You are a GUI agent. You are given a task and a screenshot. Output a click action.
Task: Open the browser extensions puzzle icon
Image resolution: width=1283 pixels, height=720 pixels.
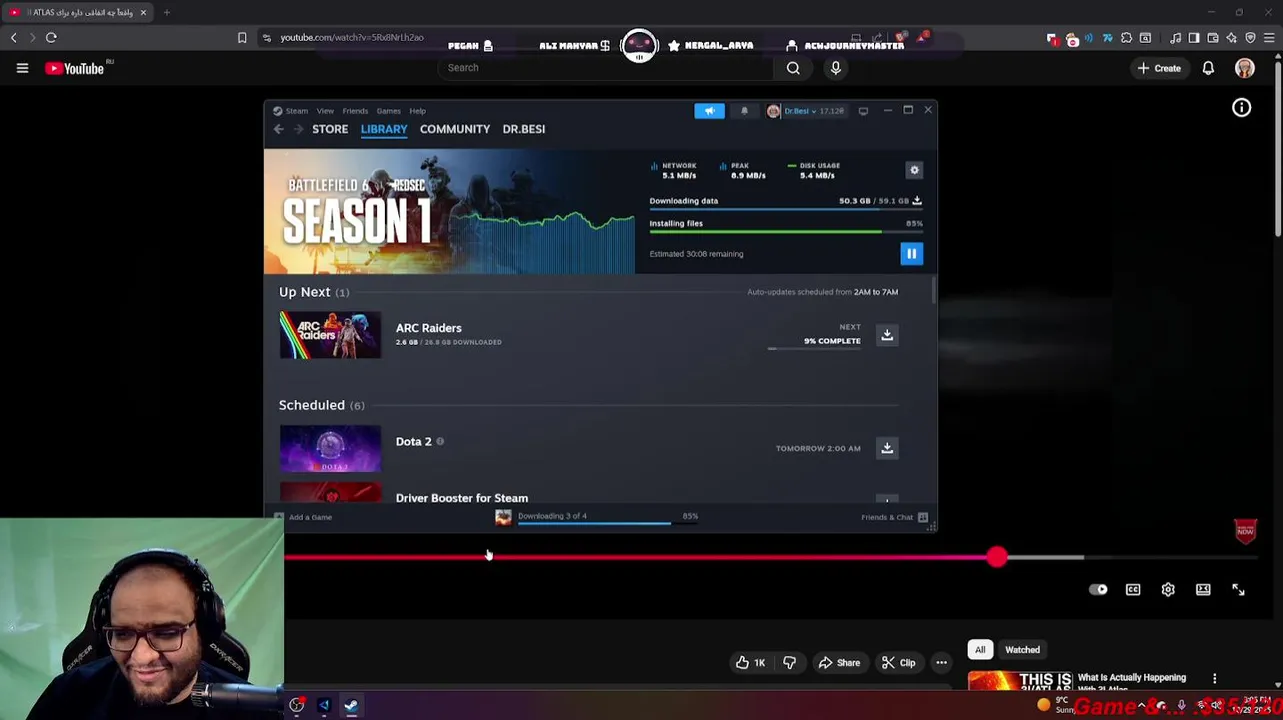(1127, 38)
